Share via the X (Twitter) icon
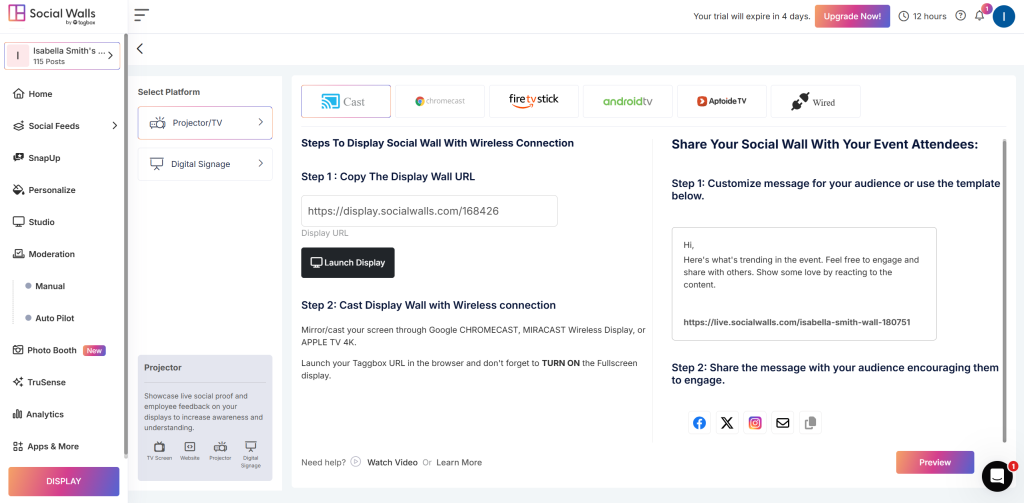1024x503 pixels. 727,423
